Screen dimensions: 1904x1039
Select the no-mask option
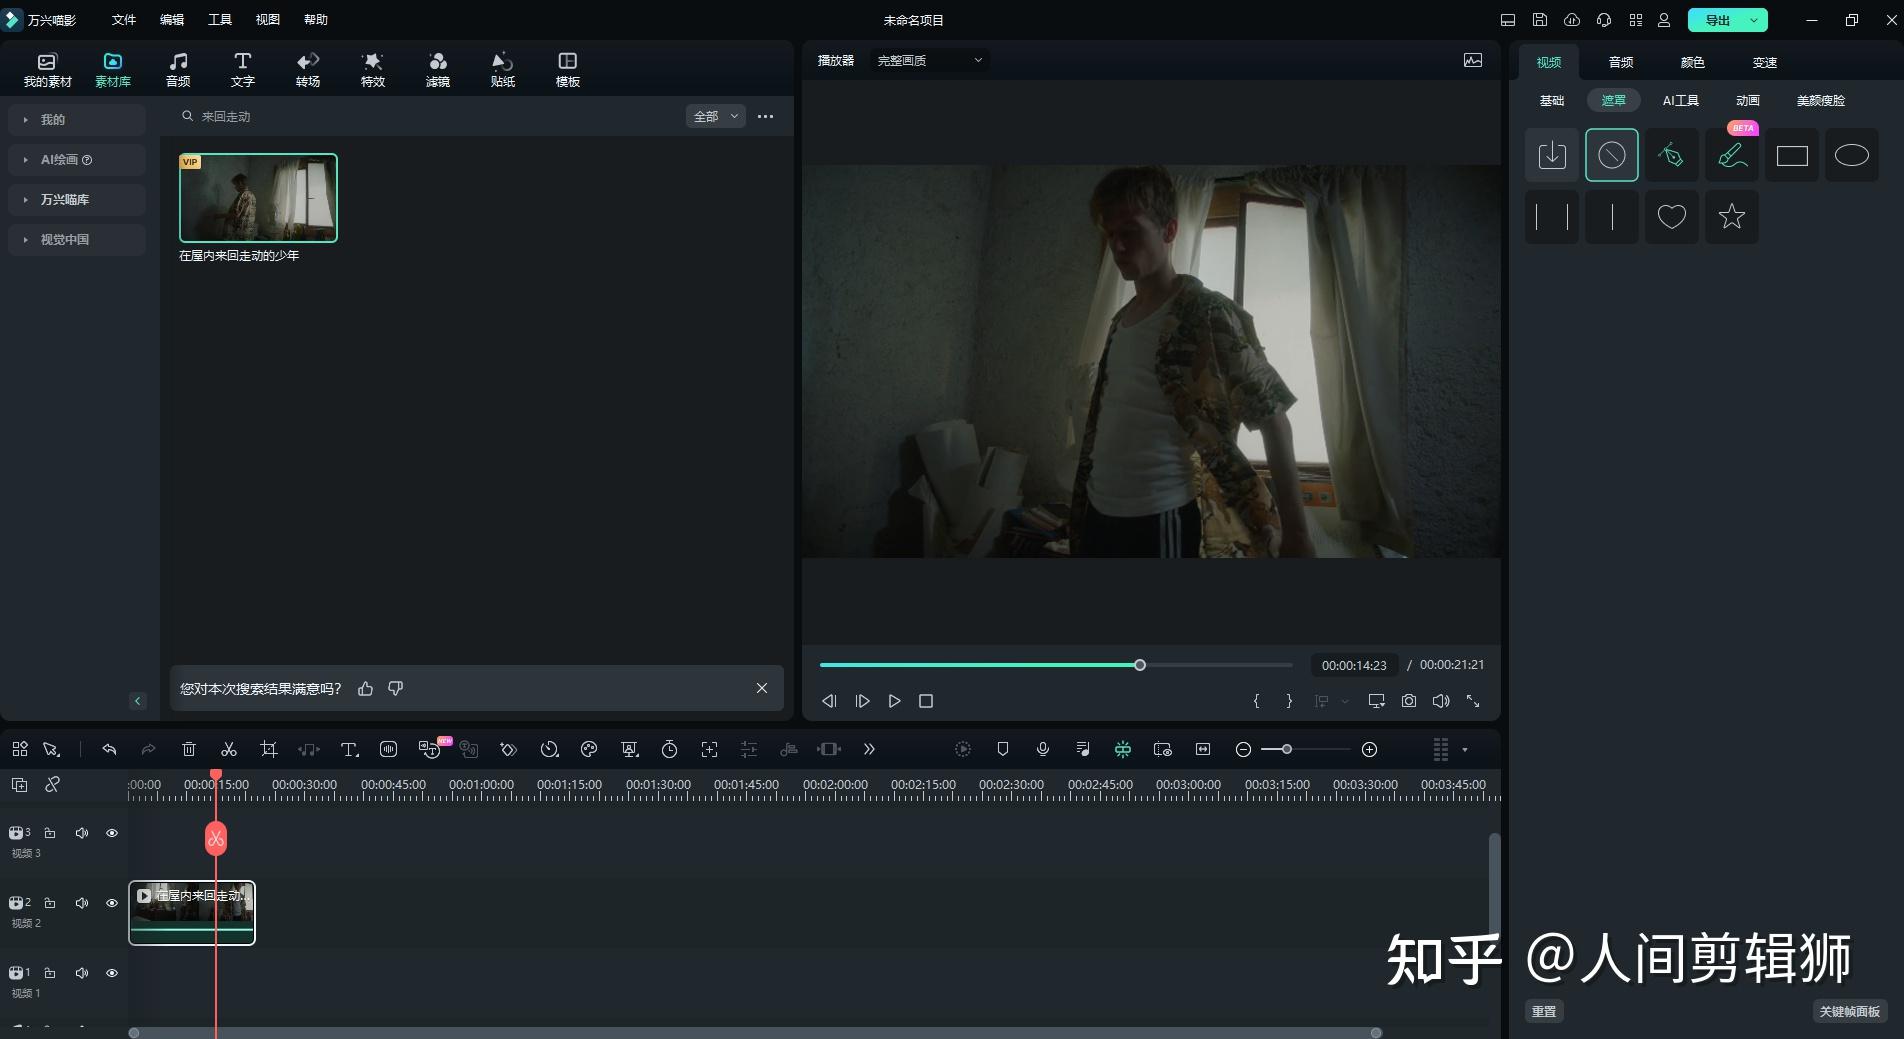pyautogui.click(x=1612, y=155)
